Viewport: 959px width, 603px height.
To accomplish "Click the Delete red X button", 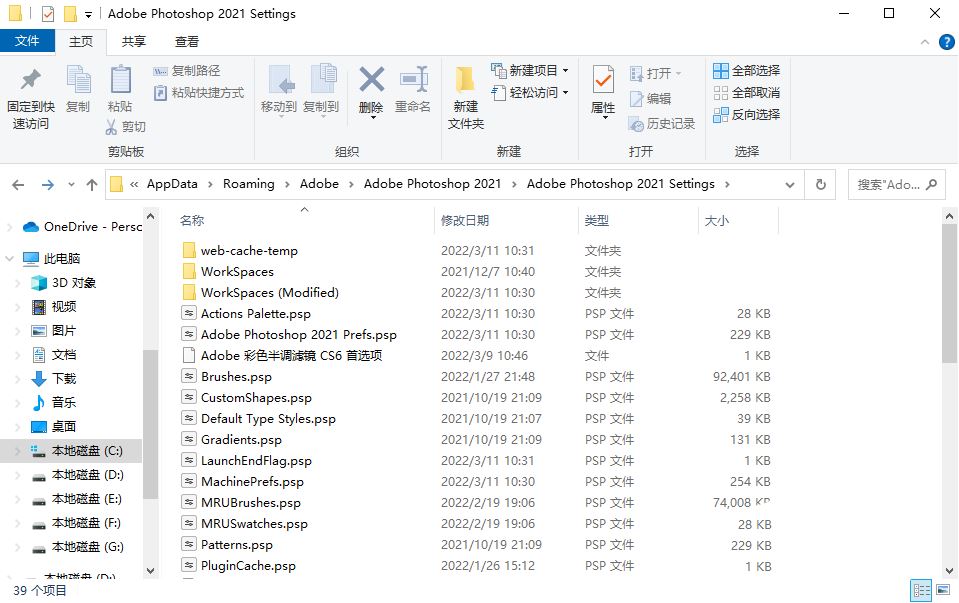I will pos(371,91).
